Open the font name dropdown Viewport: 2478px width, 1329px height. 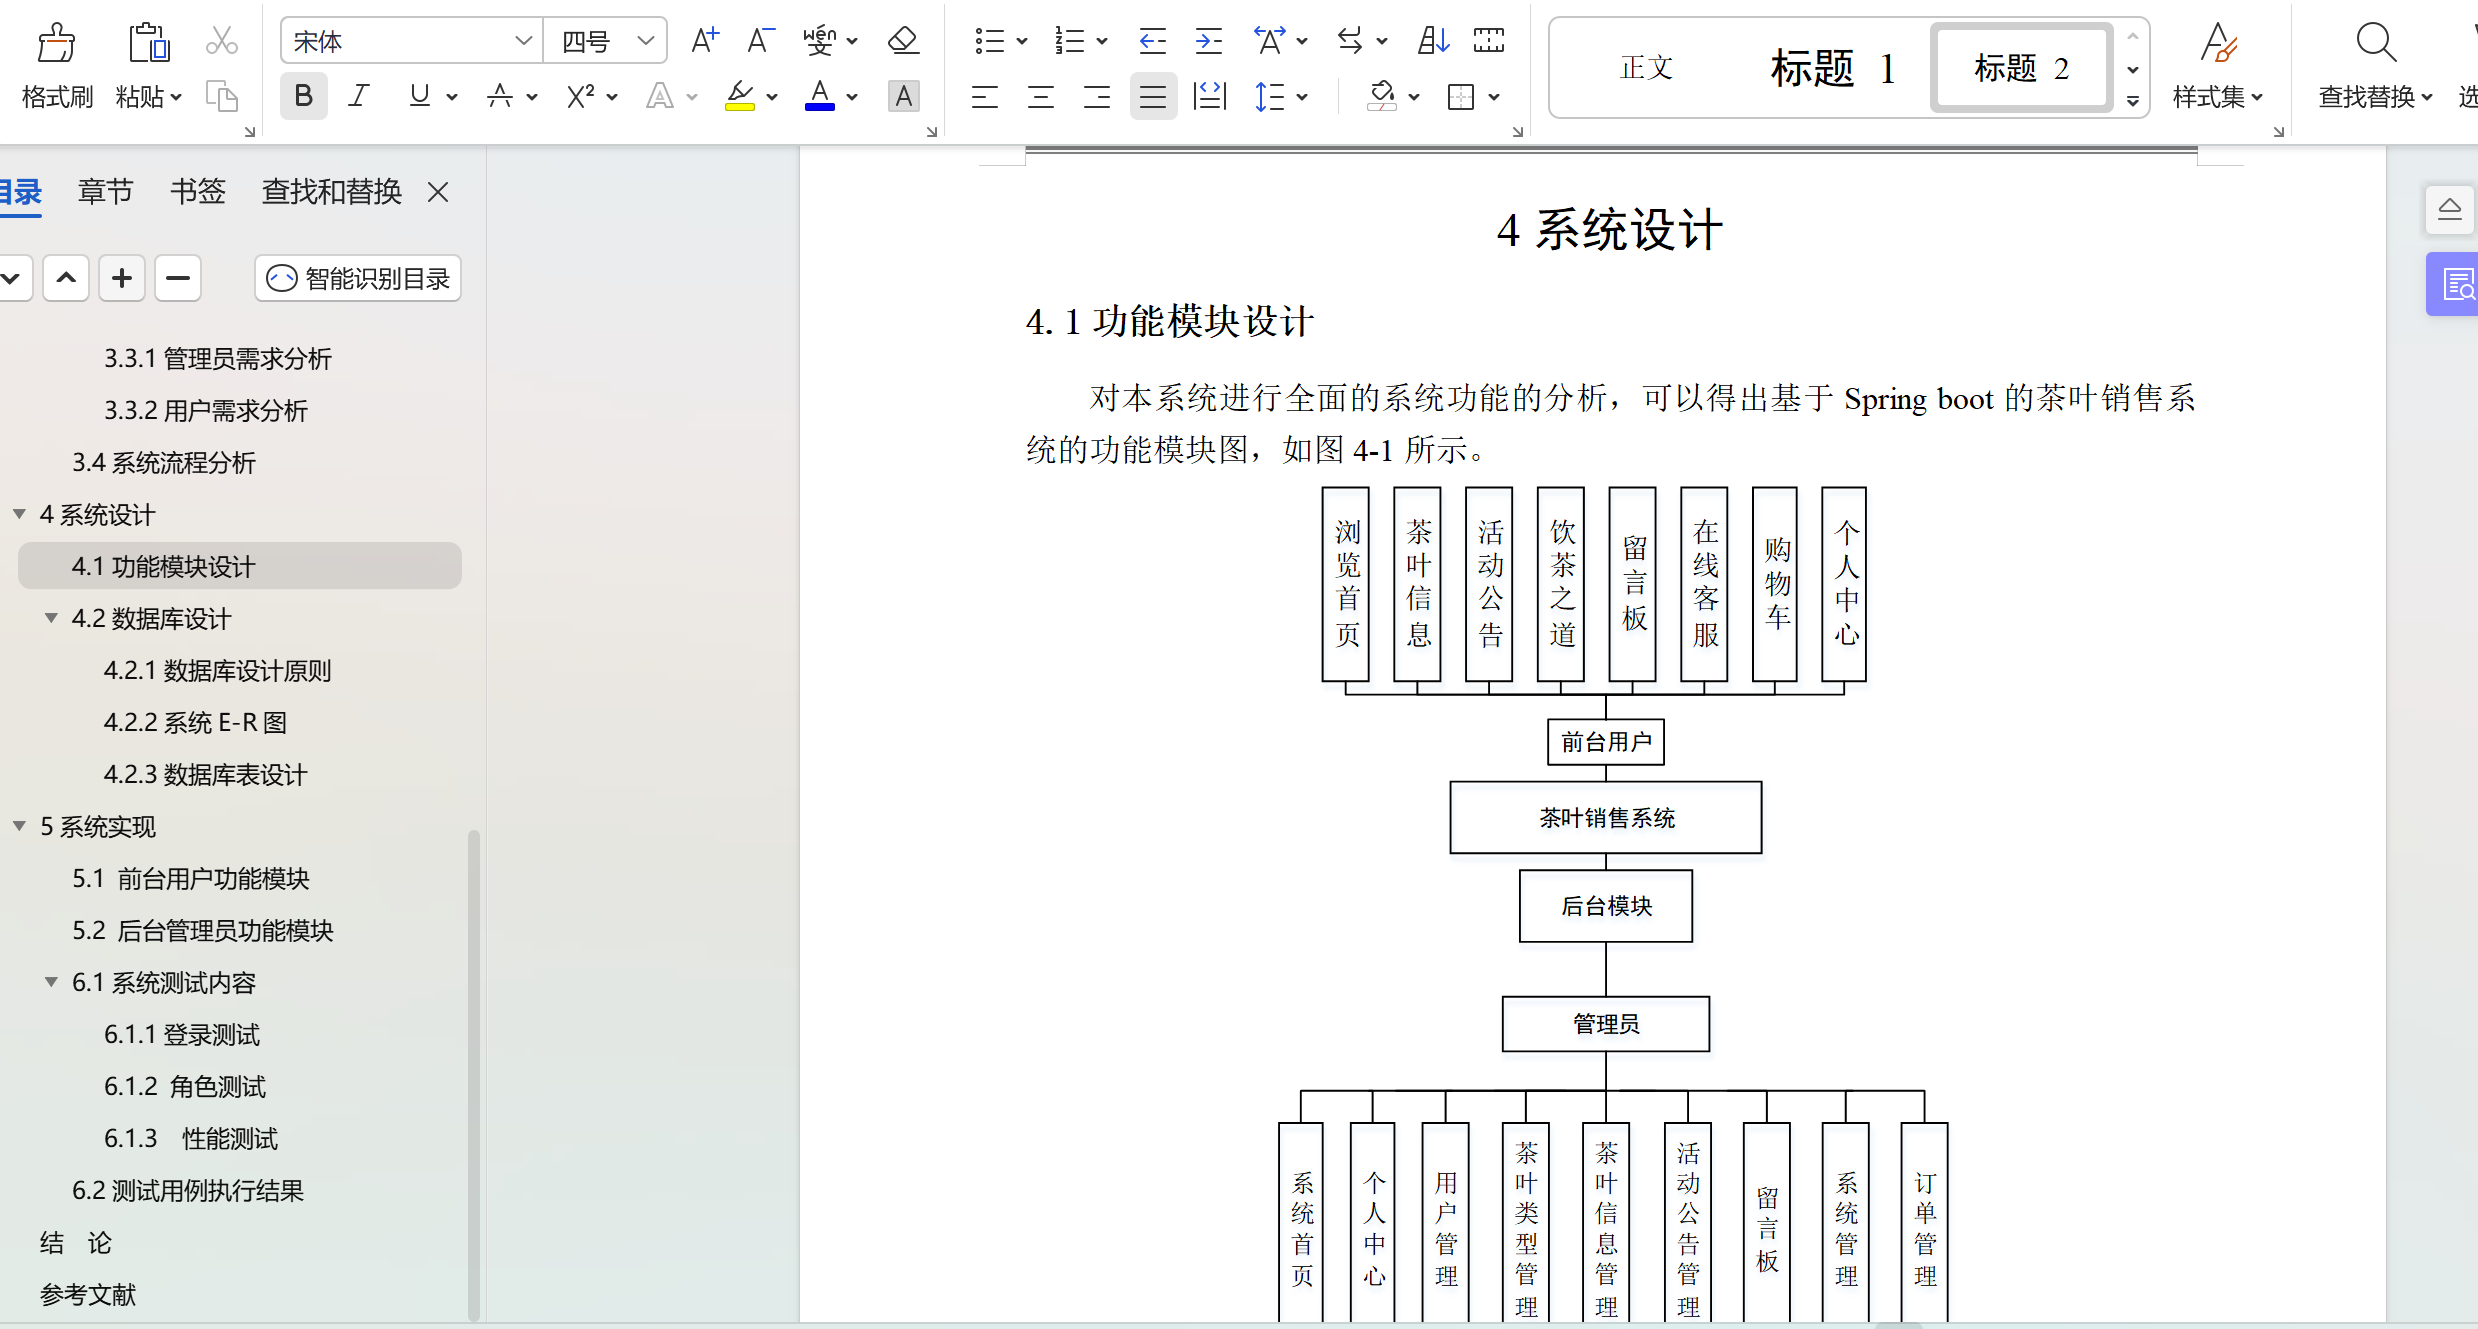click(522, 41)
